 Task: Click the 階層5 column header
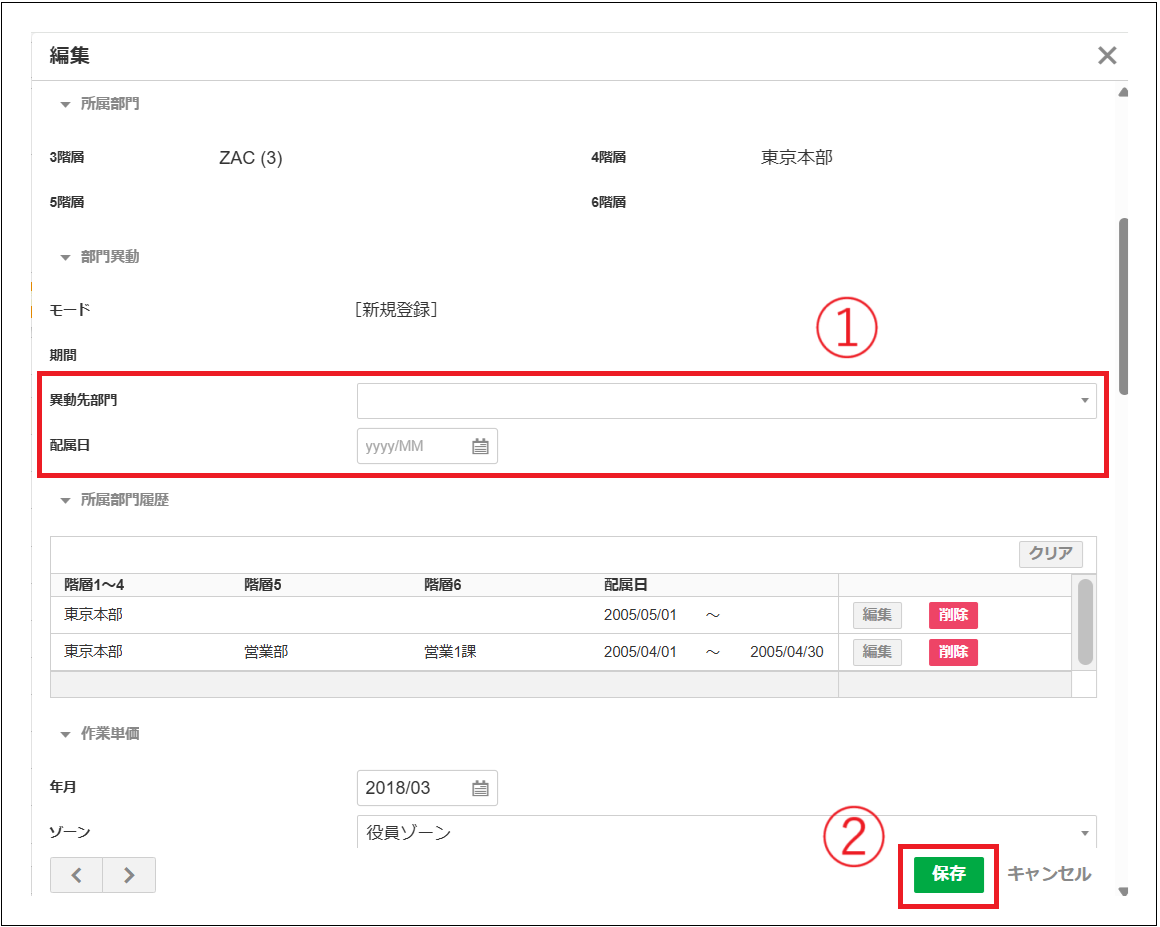(x=263, y=585)
